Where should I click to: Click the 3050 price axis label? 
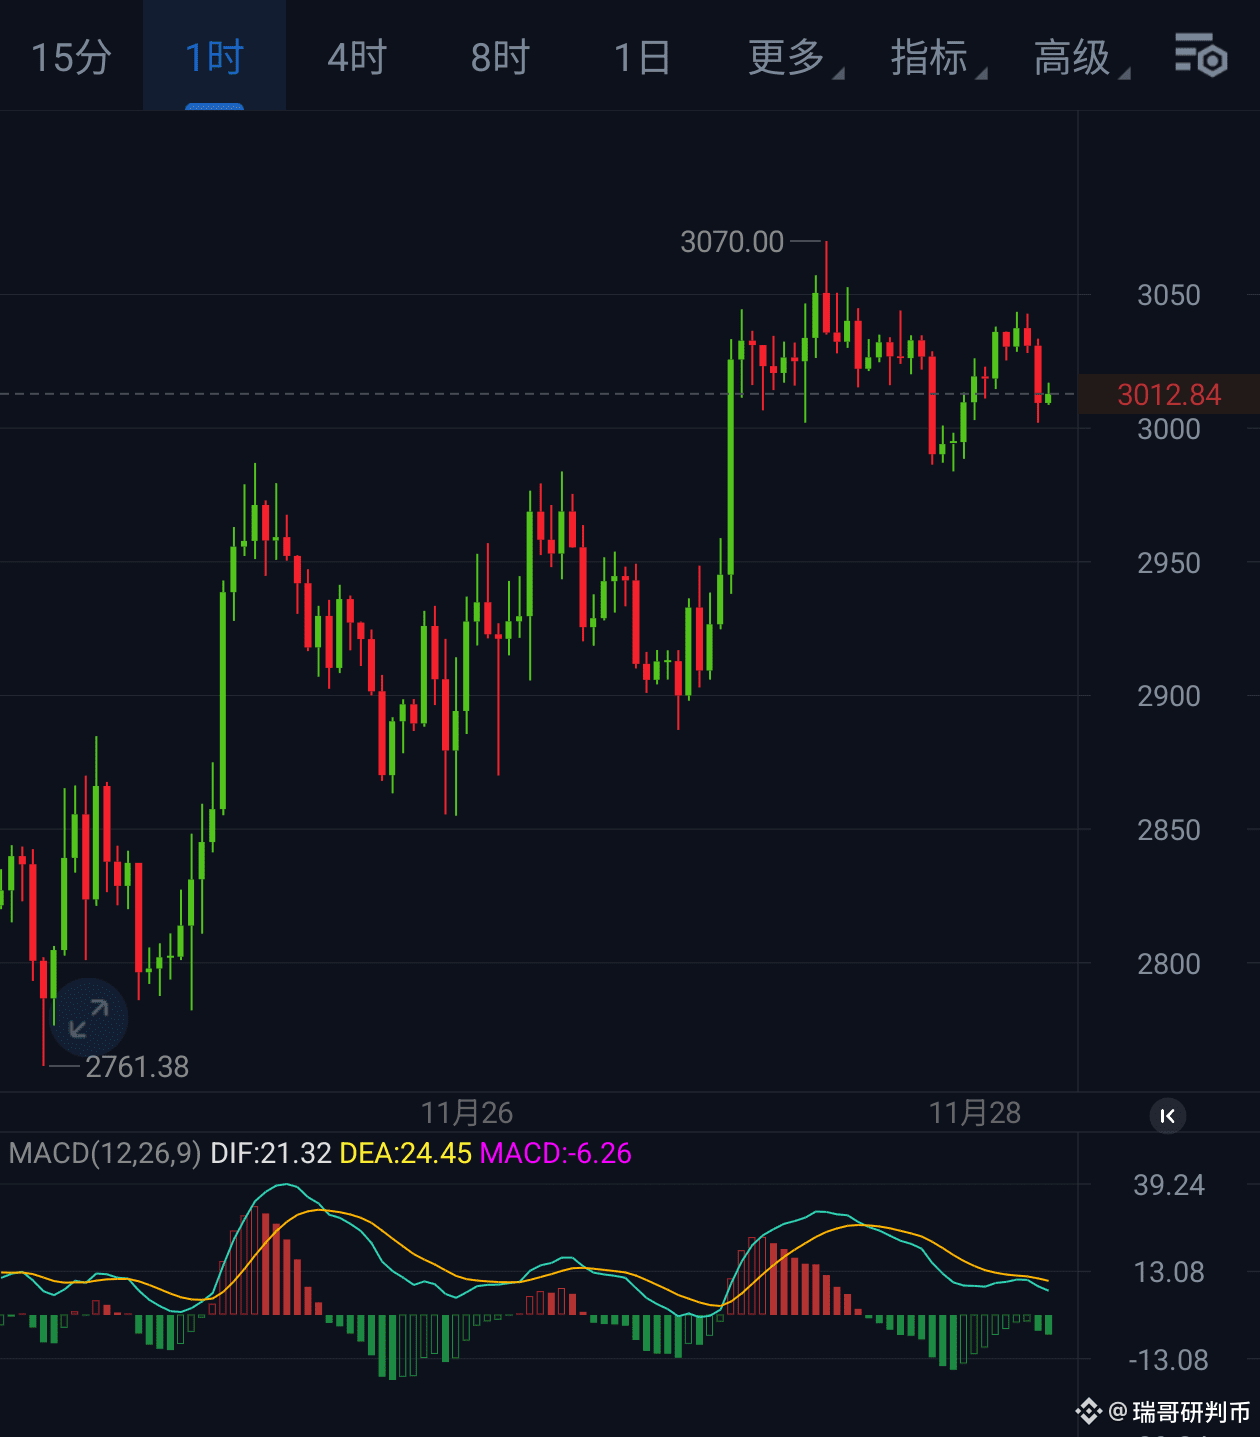[1169, 296]
